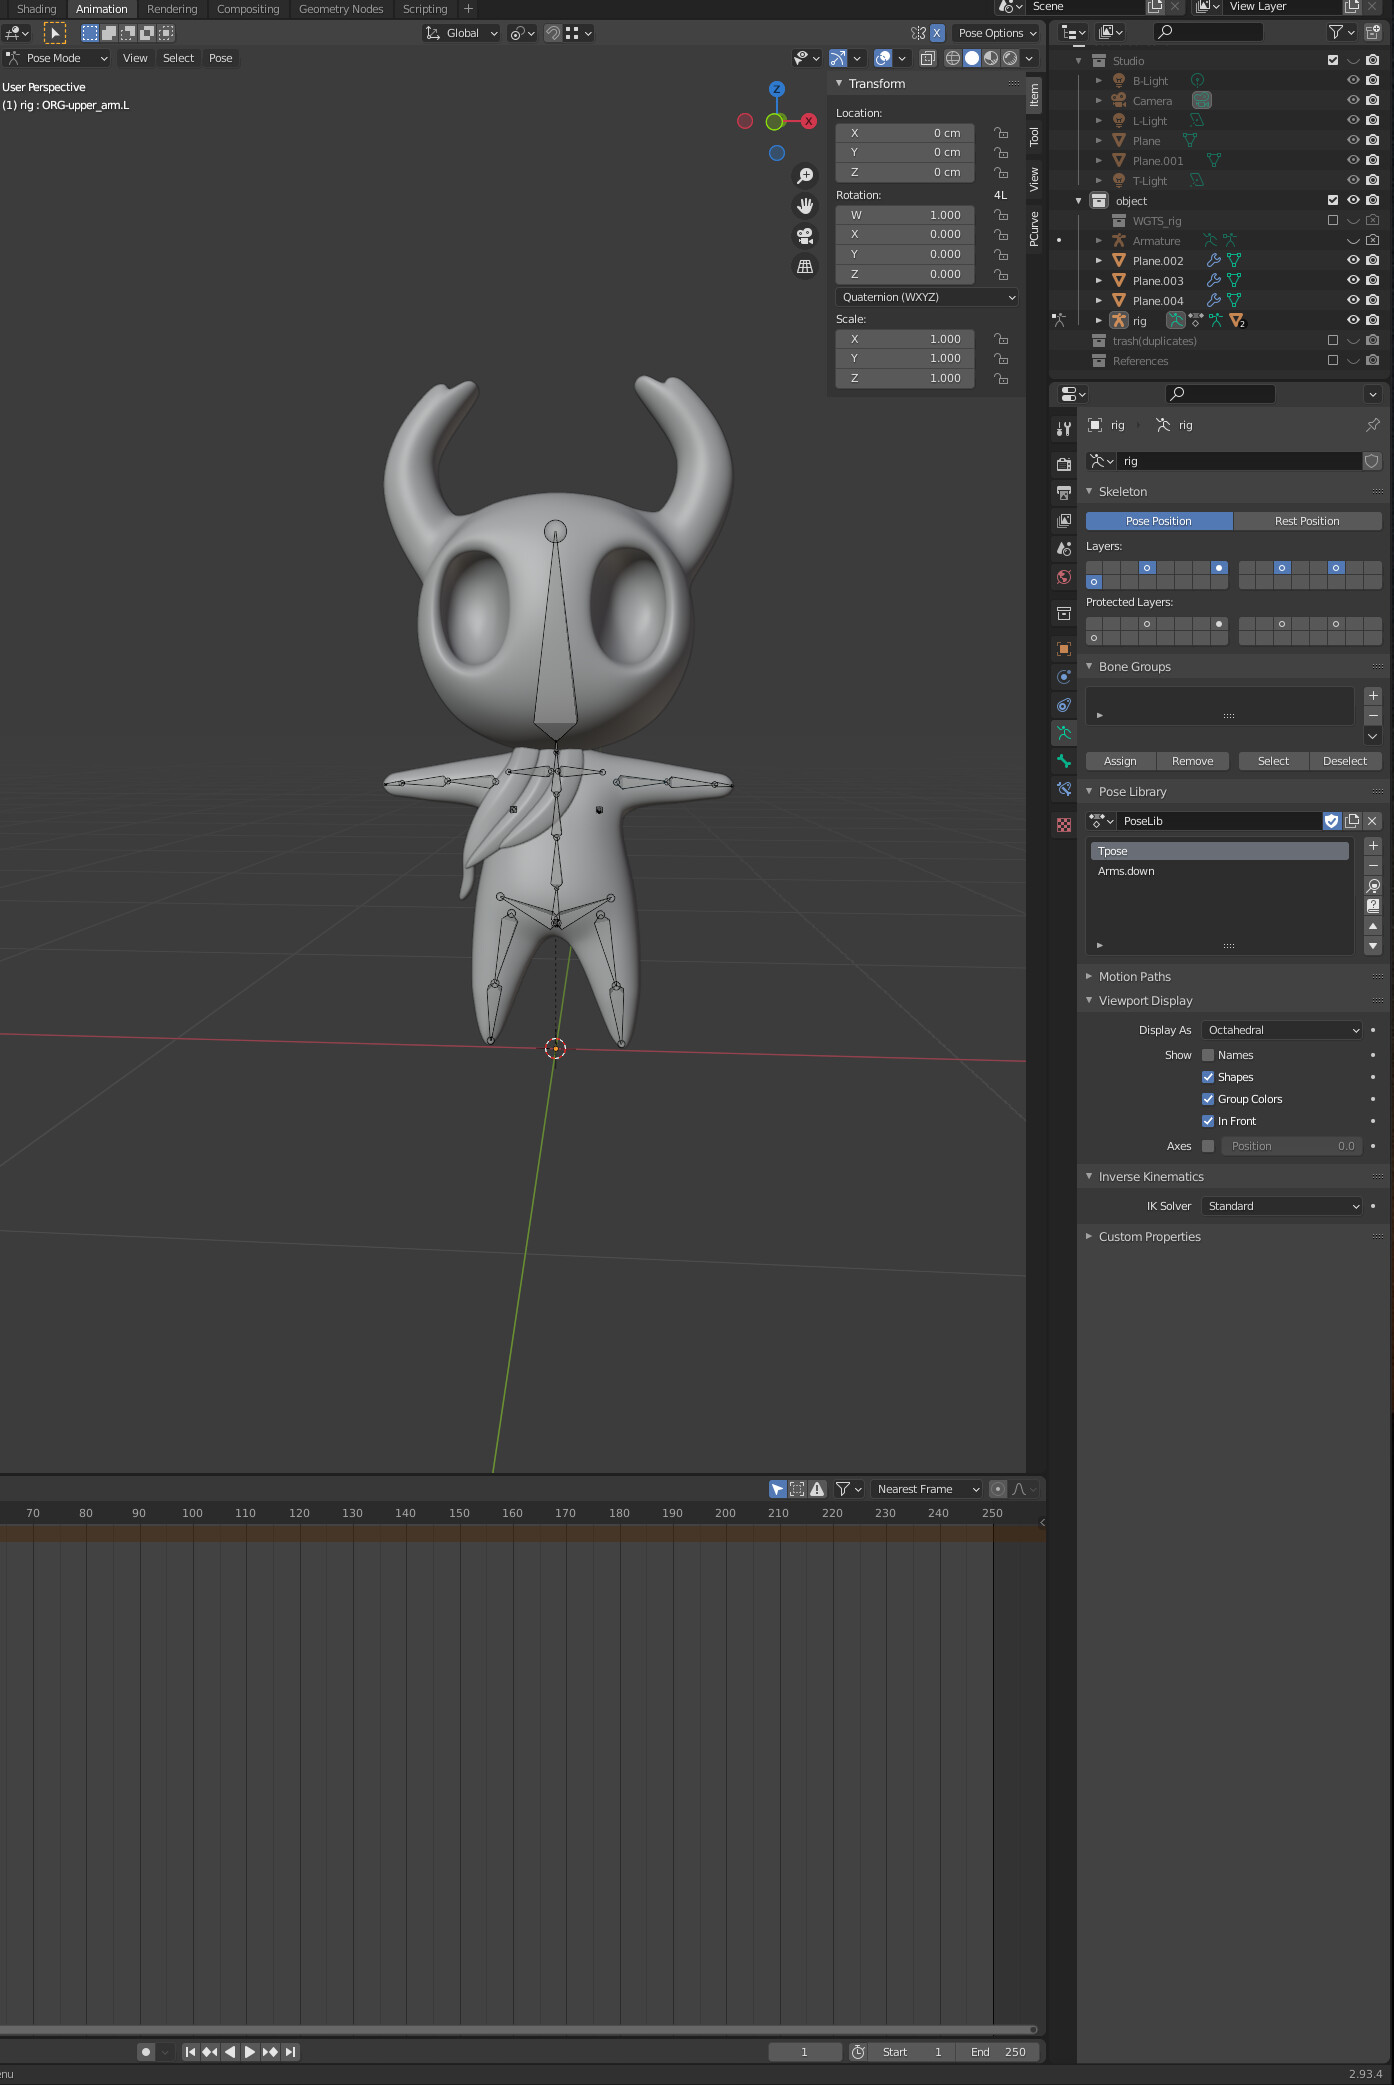Open the View Layer properties tab
Image resolution: width=1394 pixels, height=2085 pixels.
coord(1064,520)
